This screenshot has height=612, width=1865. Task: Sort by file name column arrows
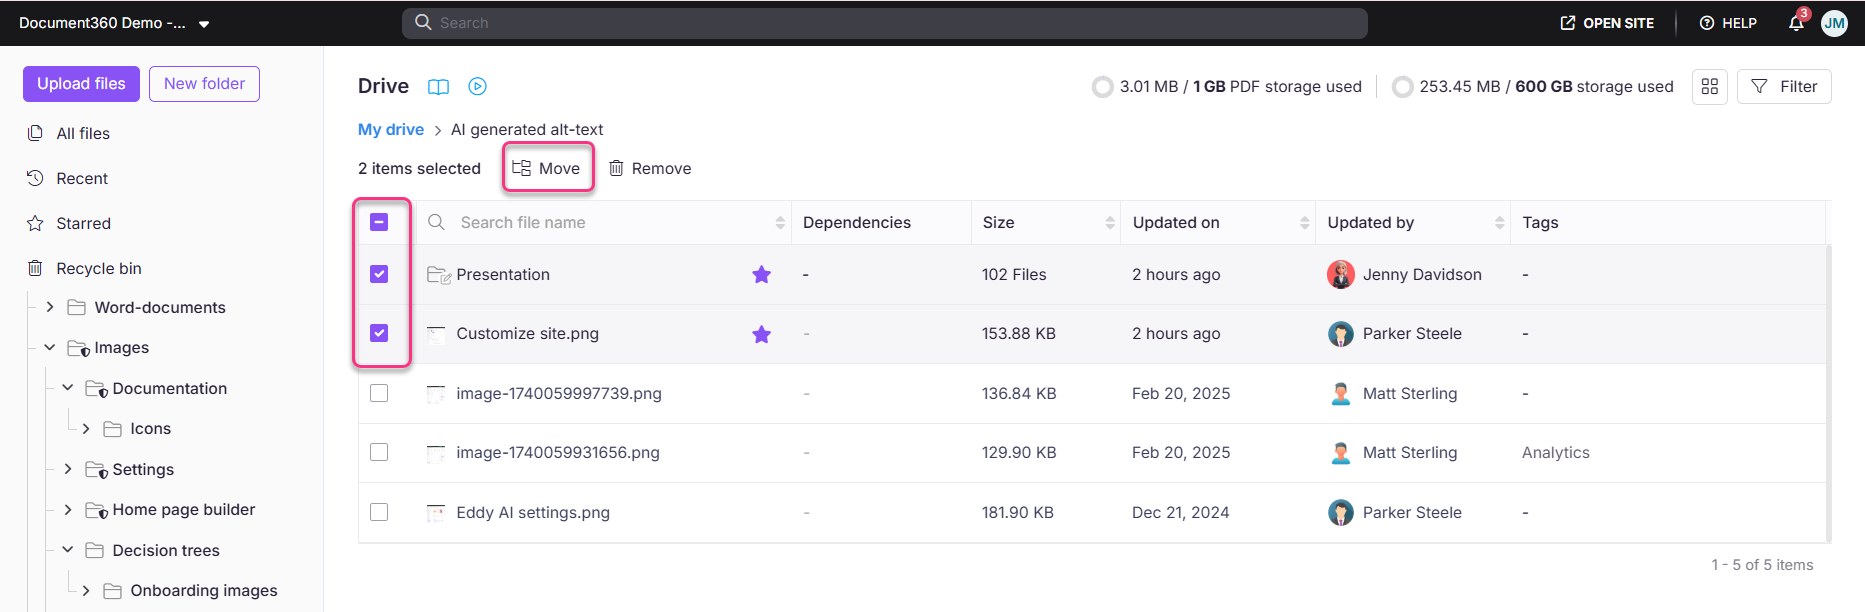[x=780, y=223]
